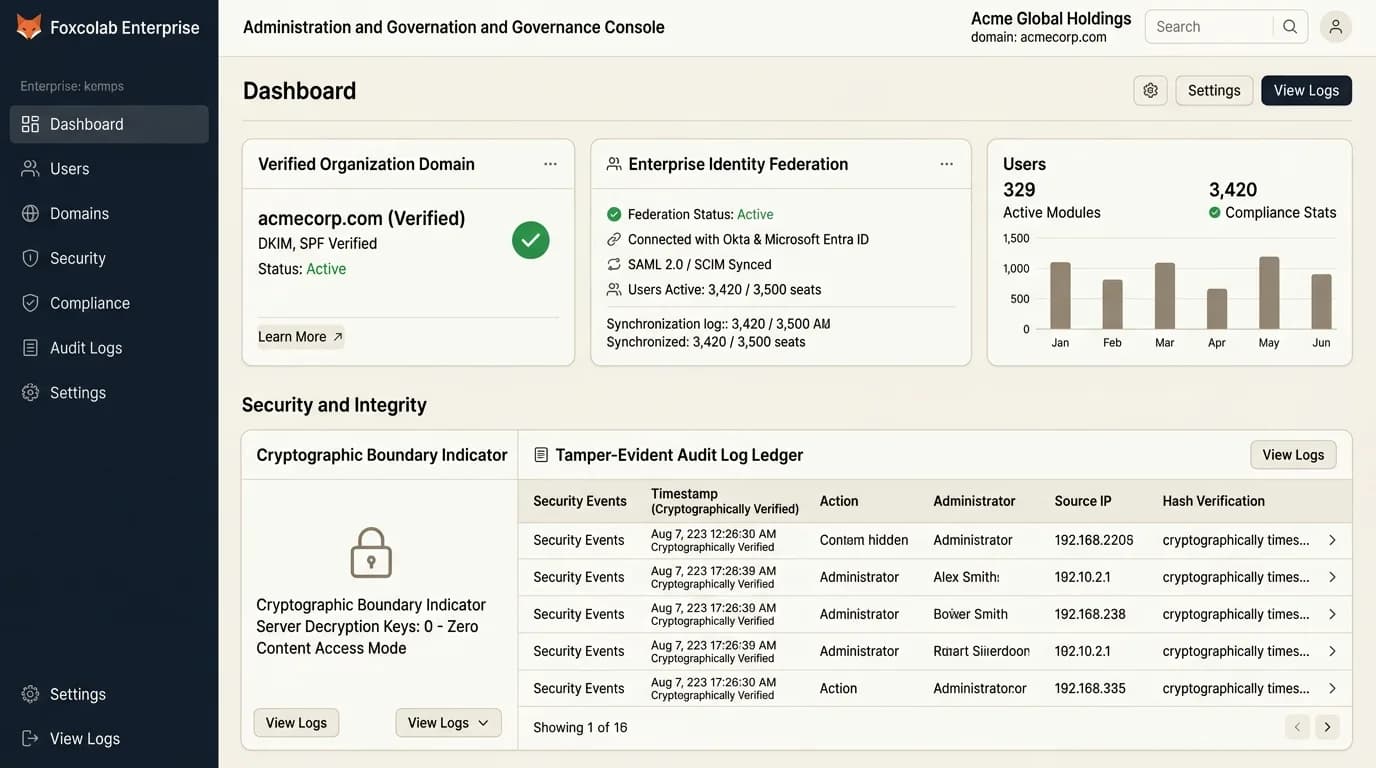
Task: Open Security section in the sidebar
Action: point(109,258)
